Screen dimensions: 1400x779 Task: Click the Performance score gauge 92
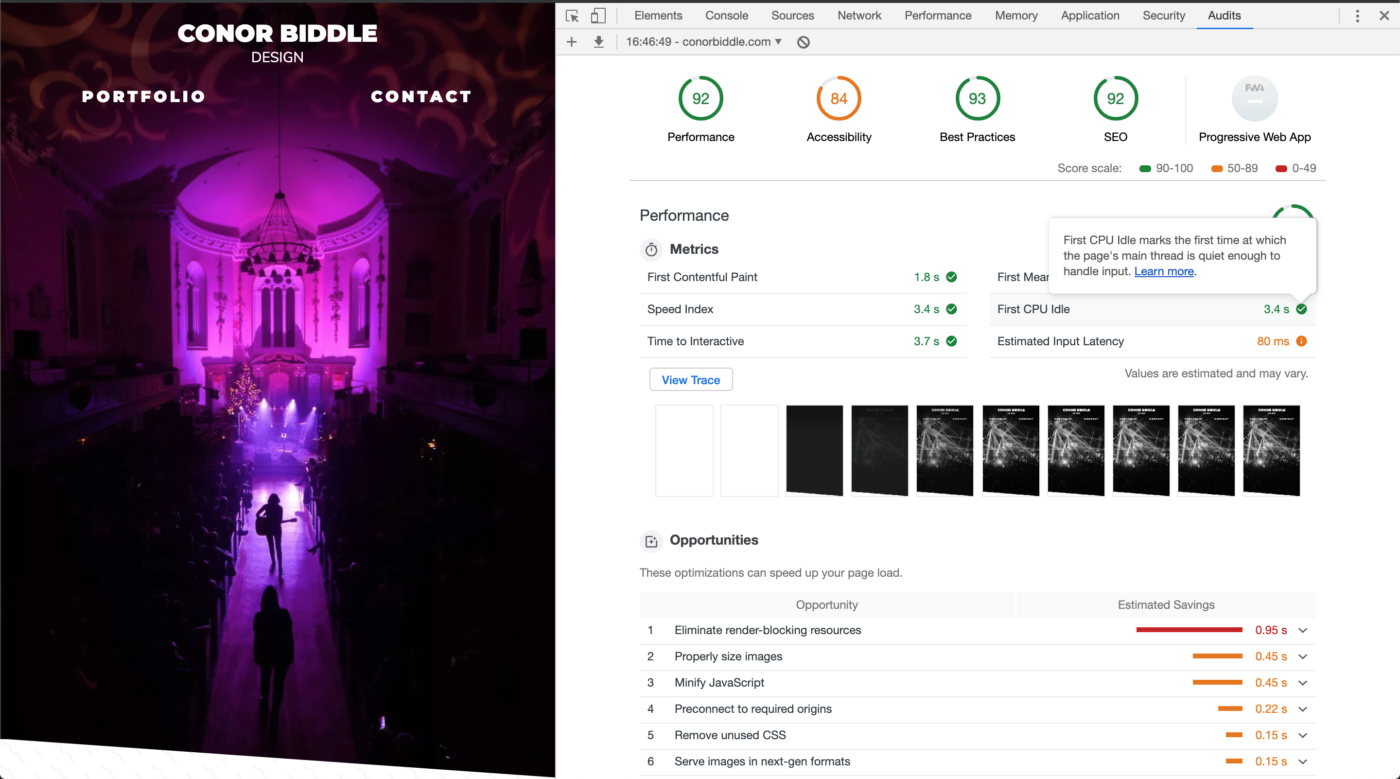(x=701, y=99)
